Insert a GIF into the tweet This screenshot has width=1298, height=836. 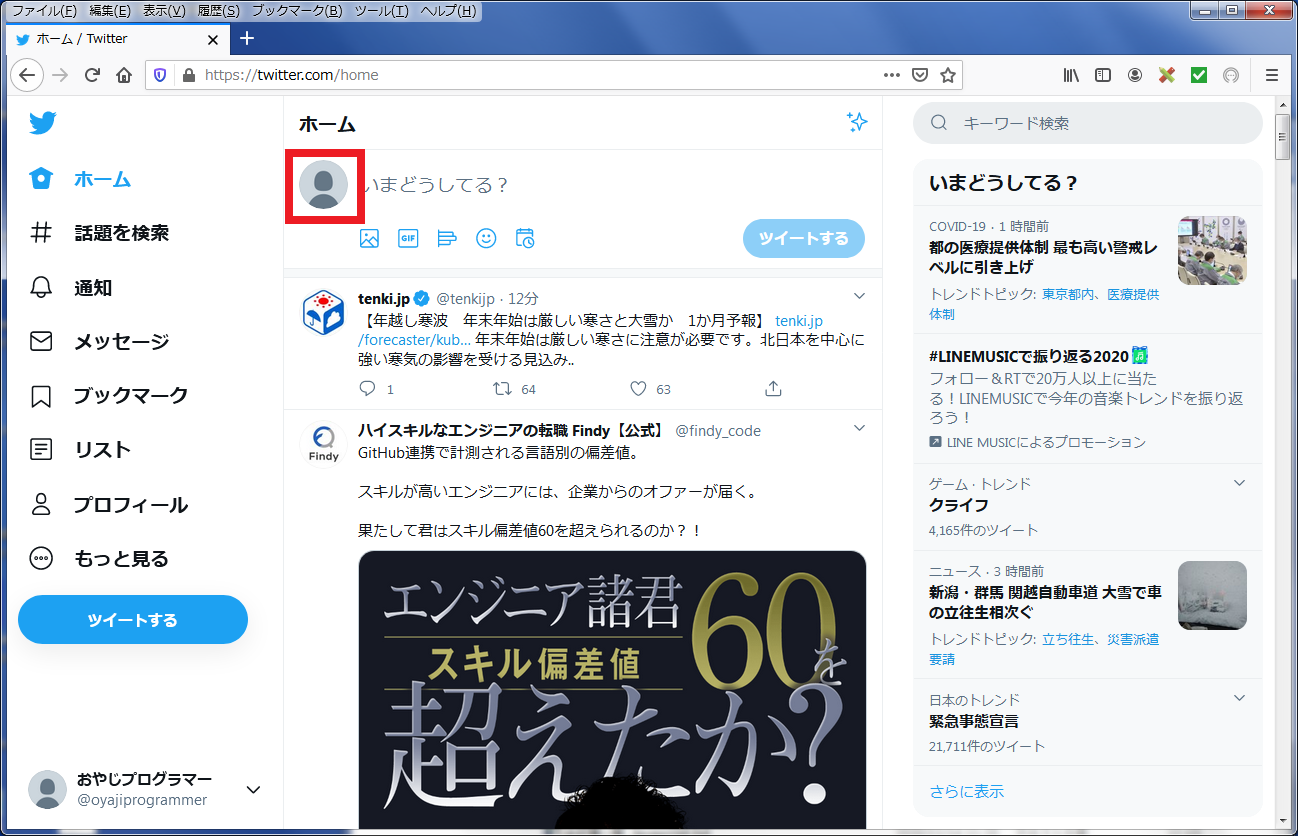(408, 238)
